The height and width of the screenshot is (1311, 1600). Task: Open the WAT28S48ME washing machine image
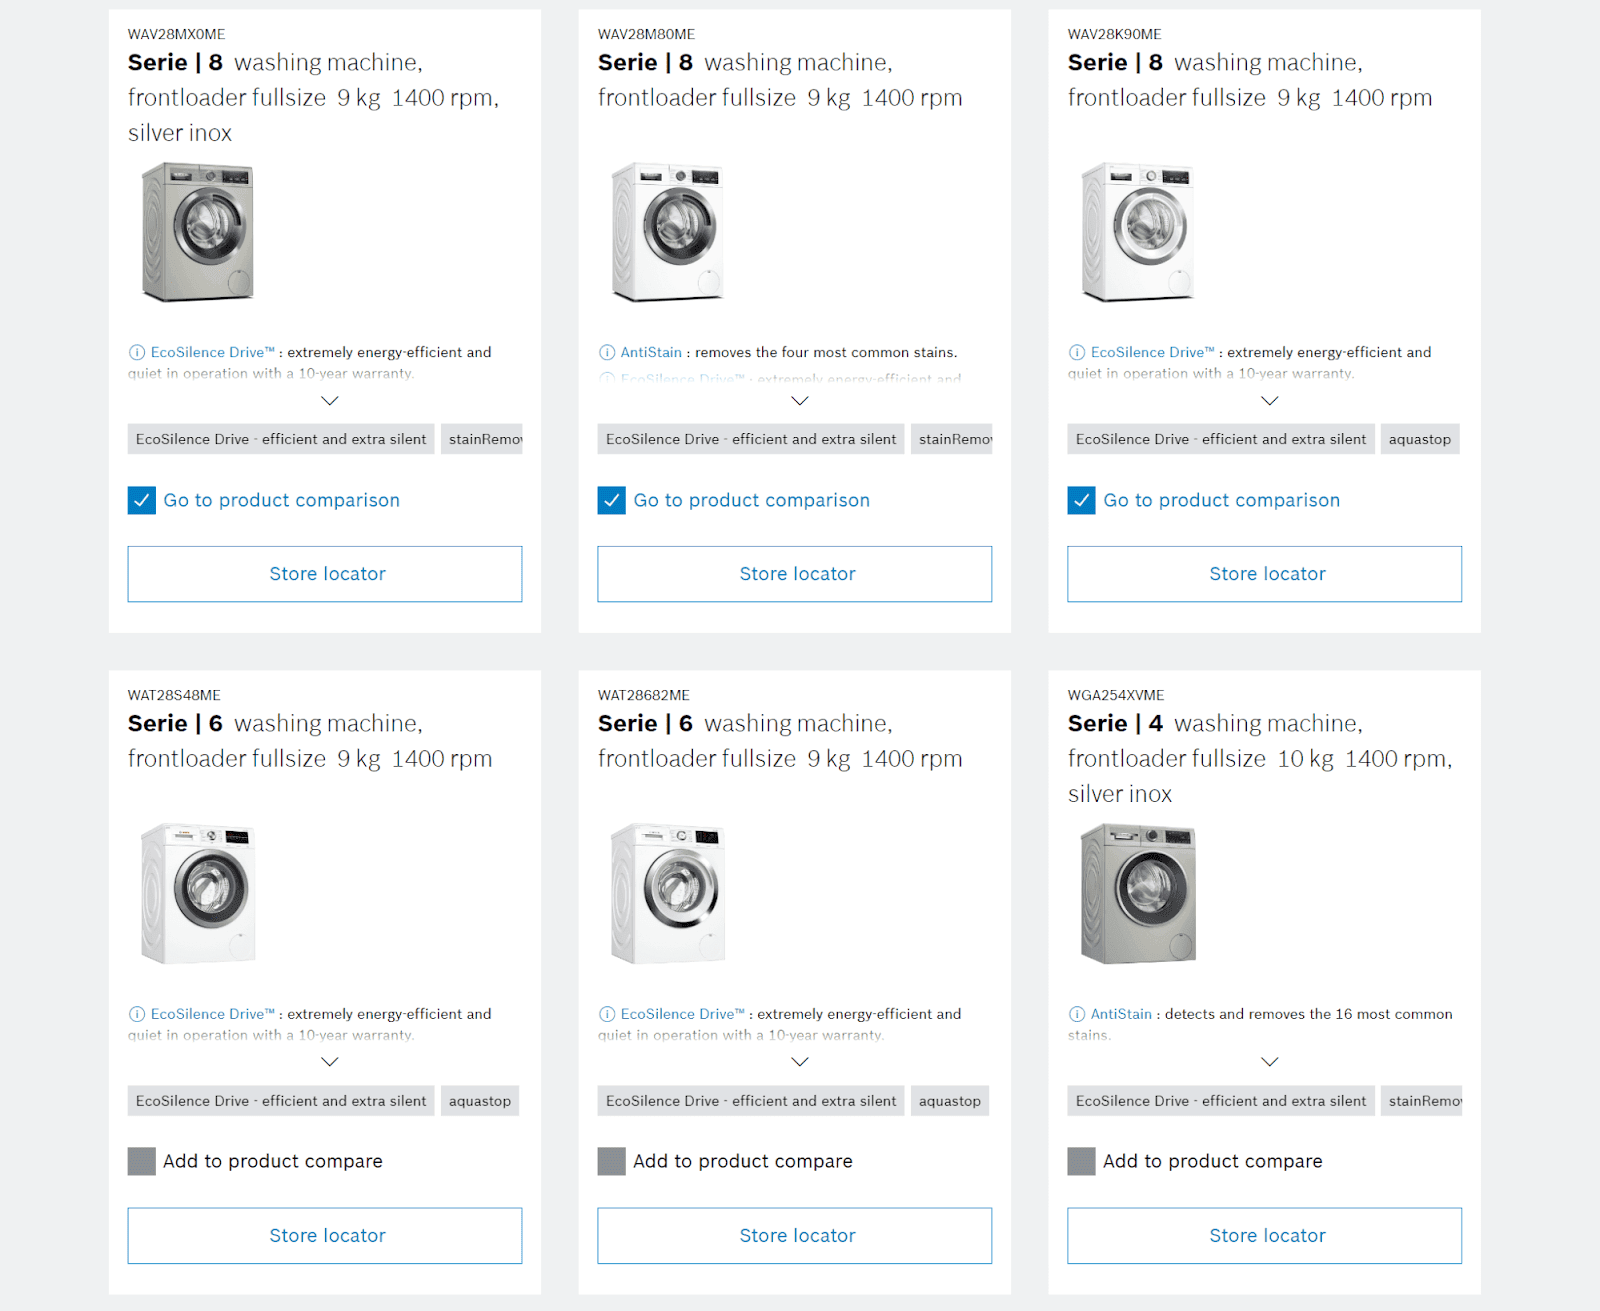(x=198, y=893)
